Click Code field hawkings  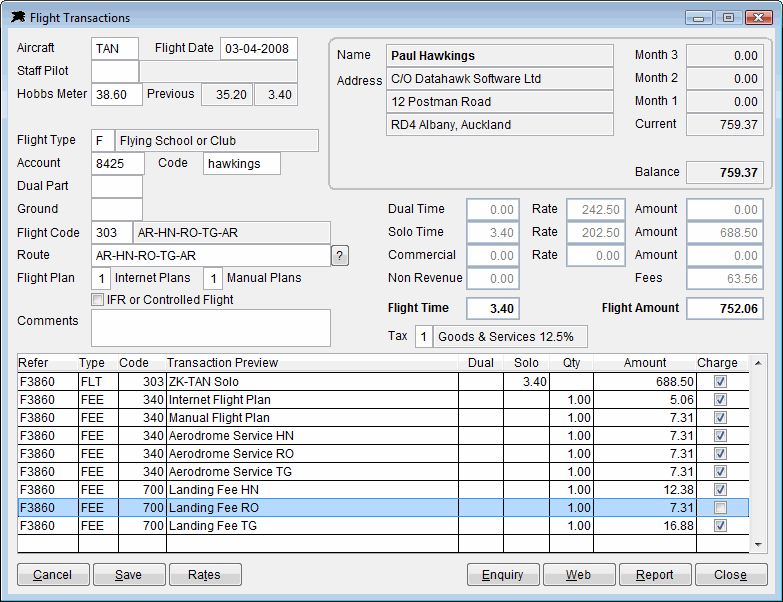(x=242, y=164)
